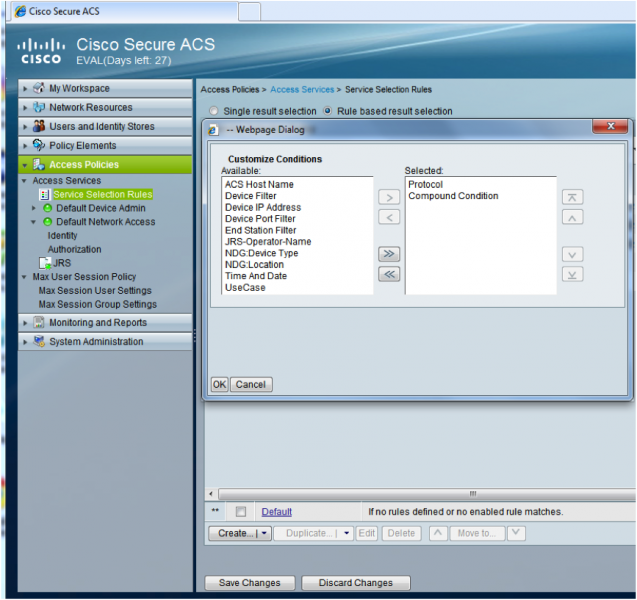Collapse the Max User Session Policy node
637x600 pixels.
pos(24,277)
